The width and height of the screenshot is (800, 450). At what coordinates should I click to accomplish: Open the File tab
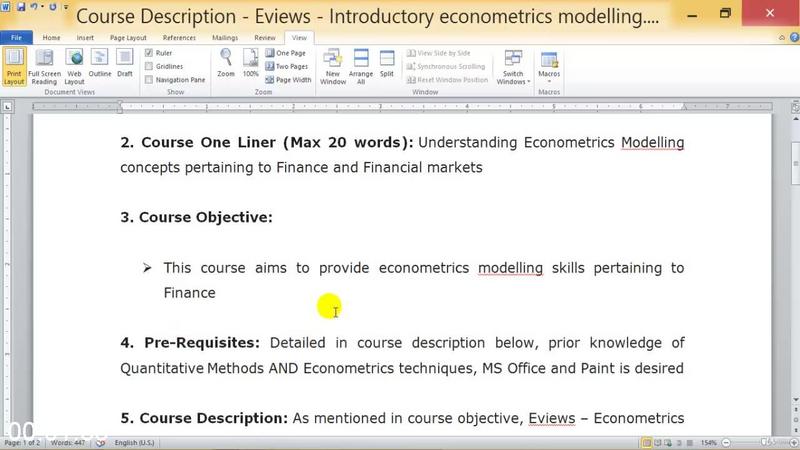point(16,37)
